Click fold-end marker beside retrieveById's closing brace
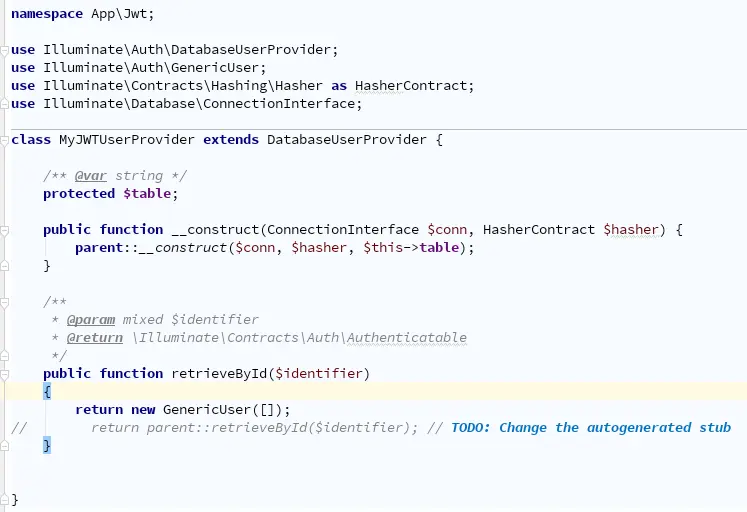Viewport: 747px width, 512px height. 5,445
